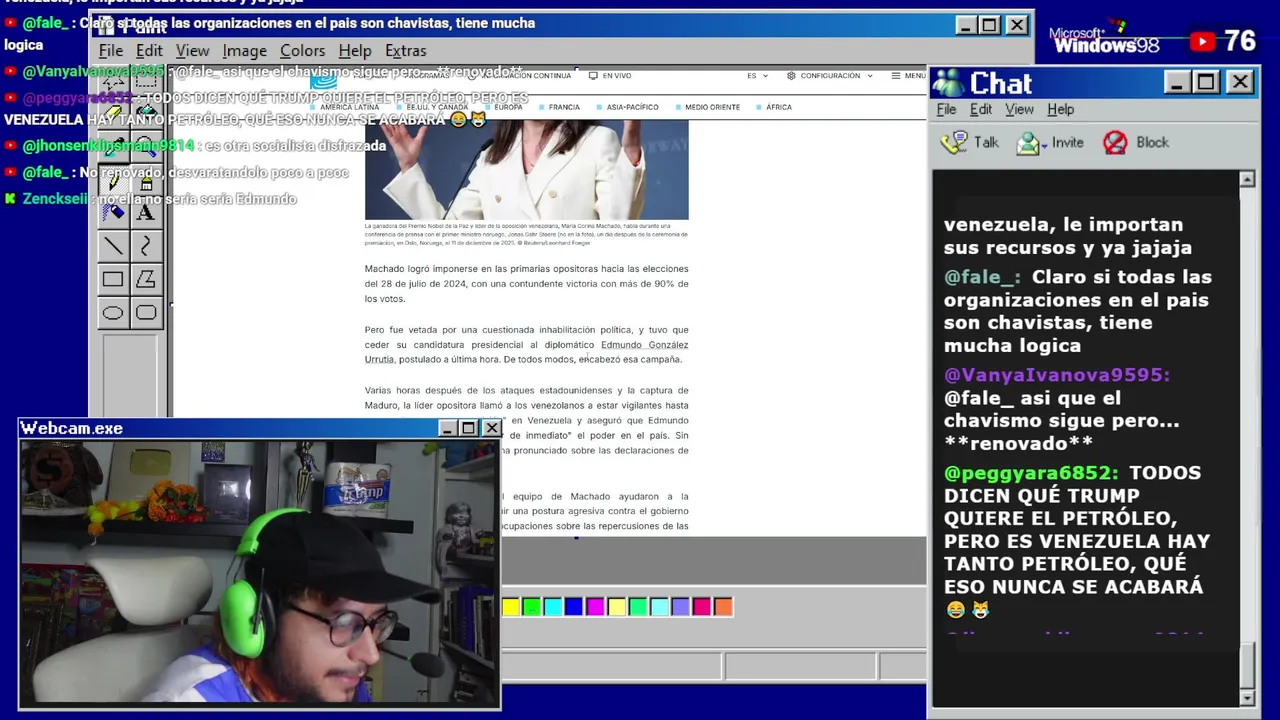The width and height of the screenshot is (1280, 720).
Task: Click the YouTube logo icon
Action: [x=1202, y=41]
